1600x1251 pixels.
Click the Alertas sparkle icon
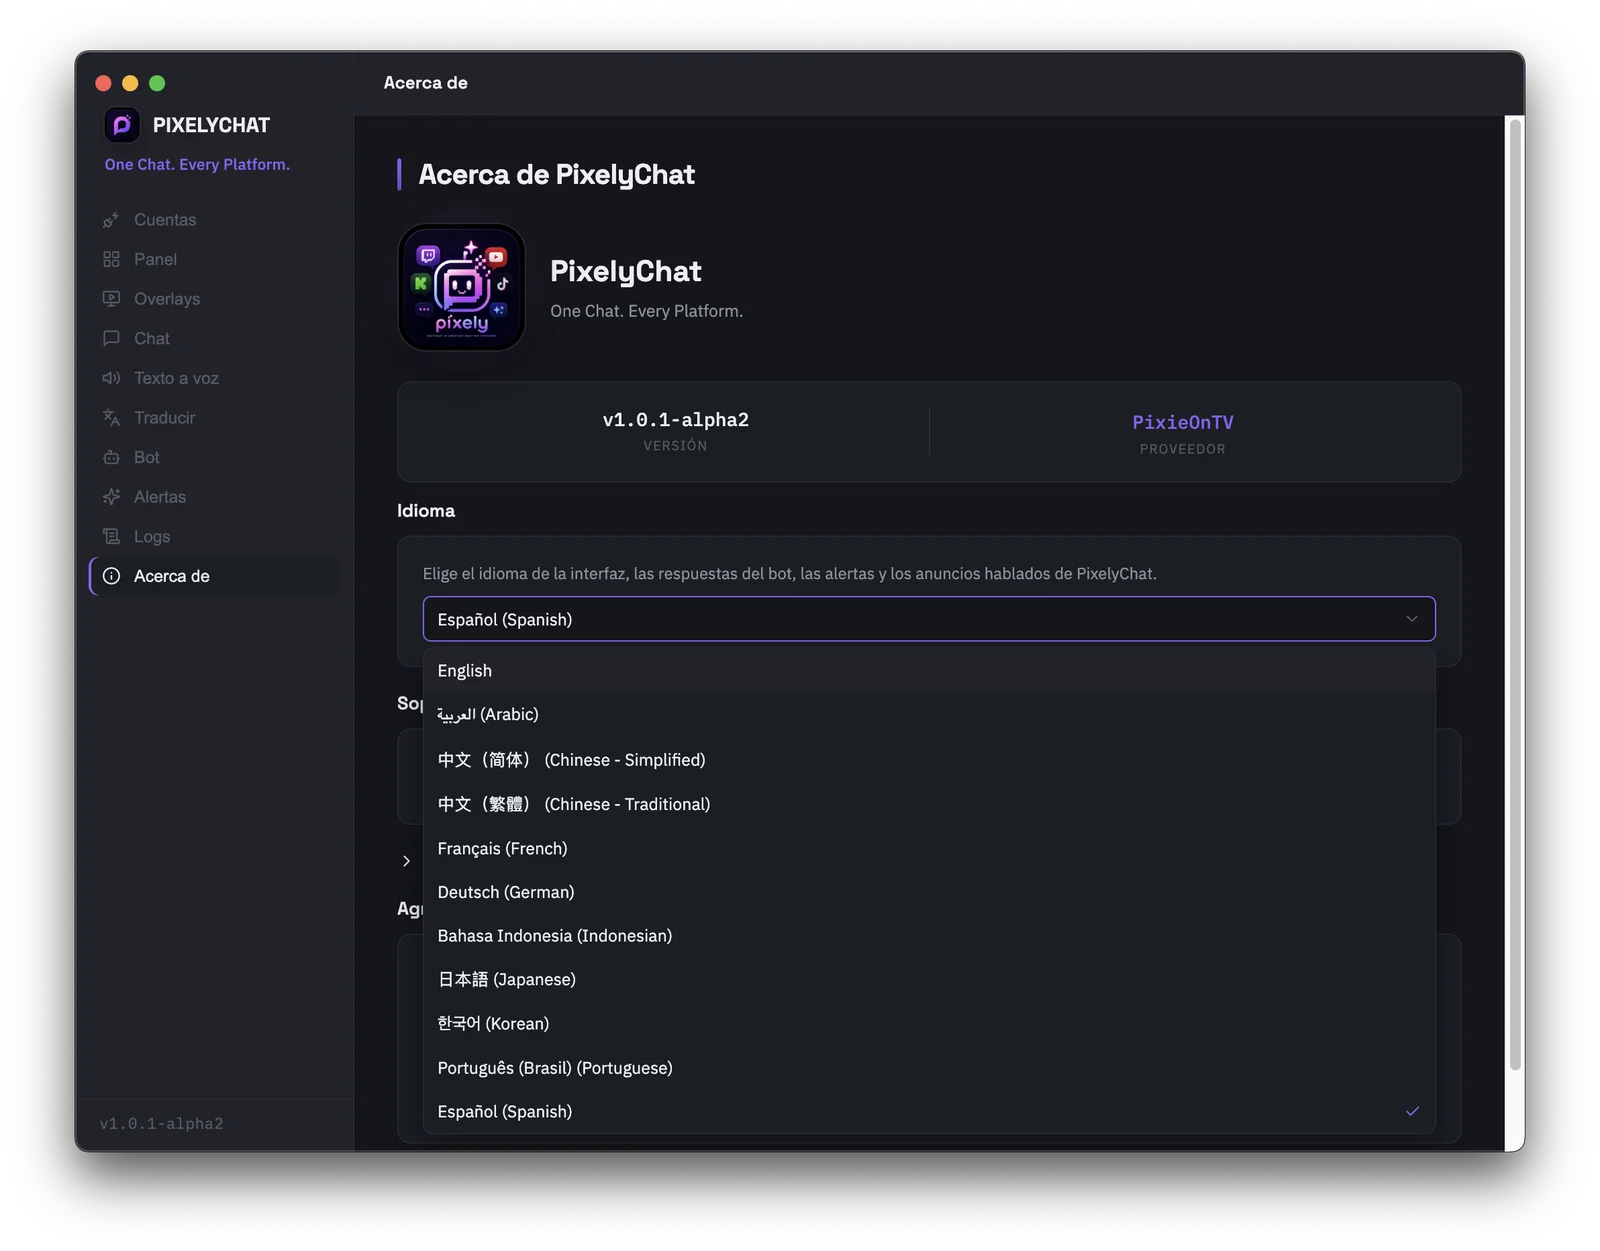click(111, 497)
